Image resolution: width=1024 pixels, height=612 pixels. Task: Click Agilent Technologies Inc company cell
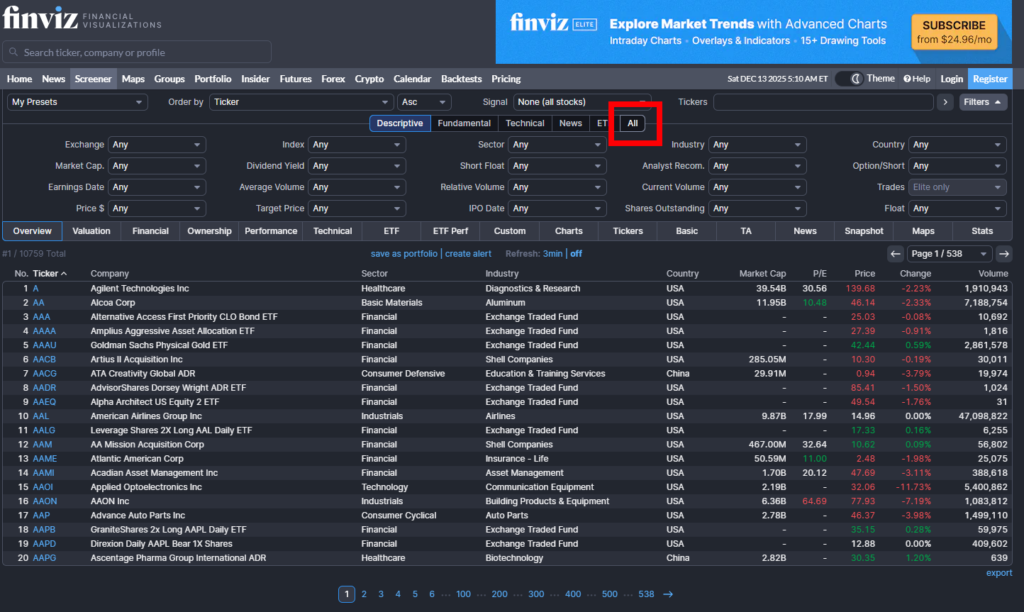[x=139, y=288]
